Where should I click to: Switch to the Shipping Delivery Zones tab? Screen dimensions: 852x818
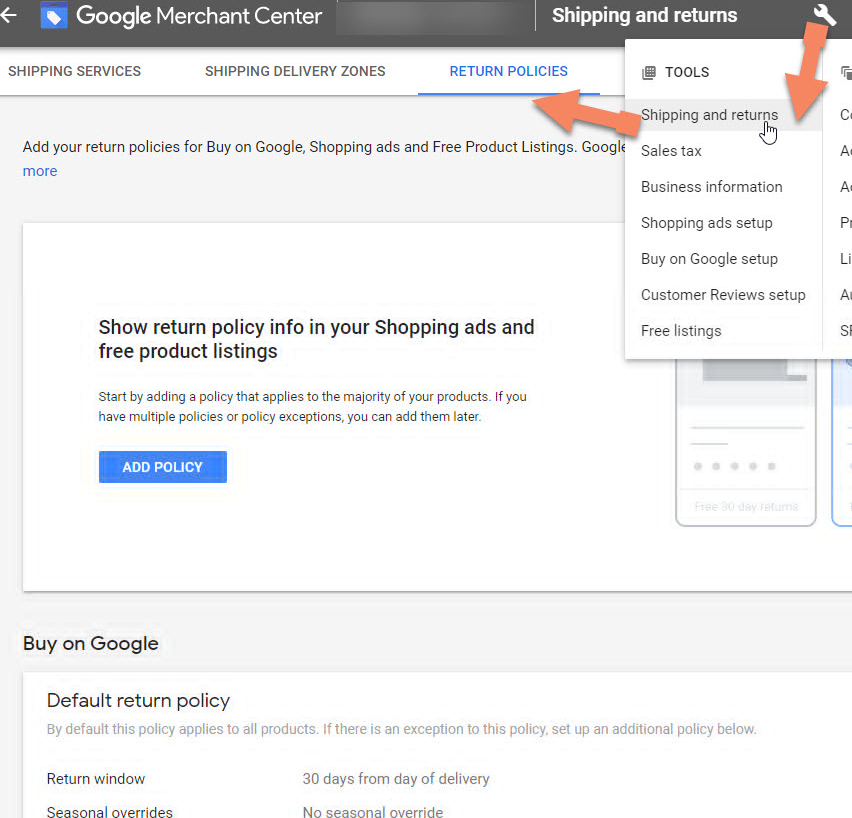(x=295, y=71)
